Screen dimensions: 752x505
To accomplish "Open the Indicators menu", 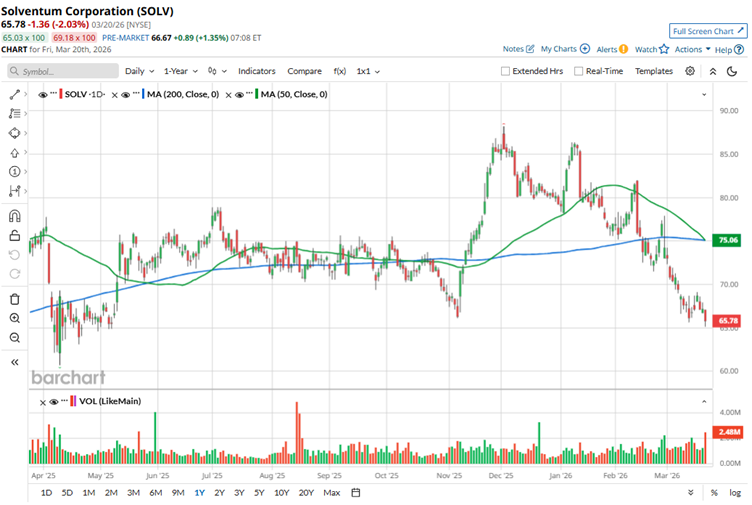I will 257,71.
